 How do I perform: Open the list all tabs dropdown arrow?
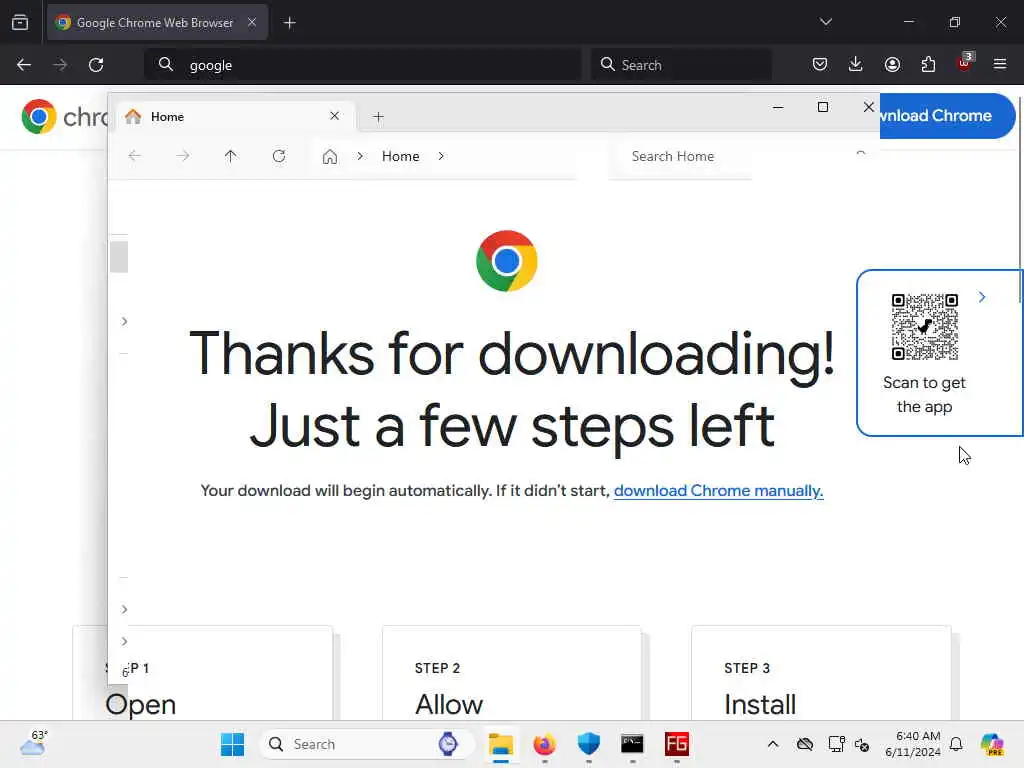tap(825, 22)
